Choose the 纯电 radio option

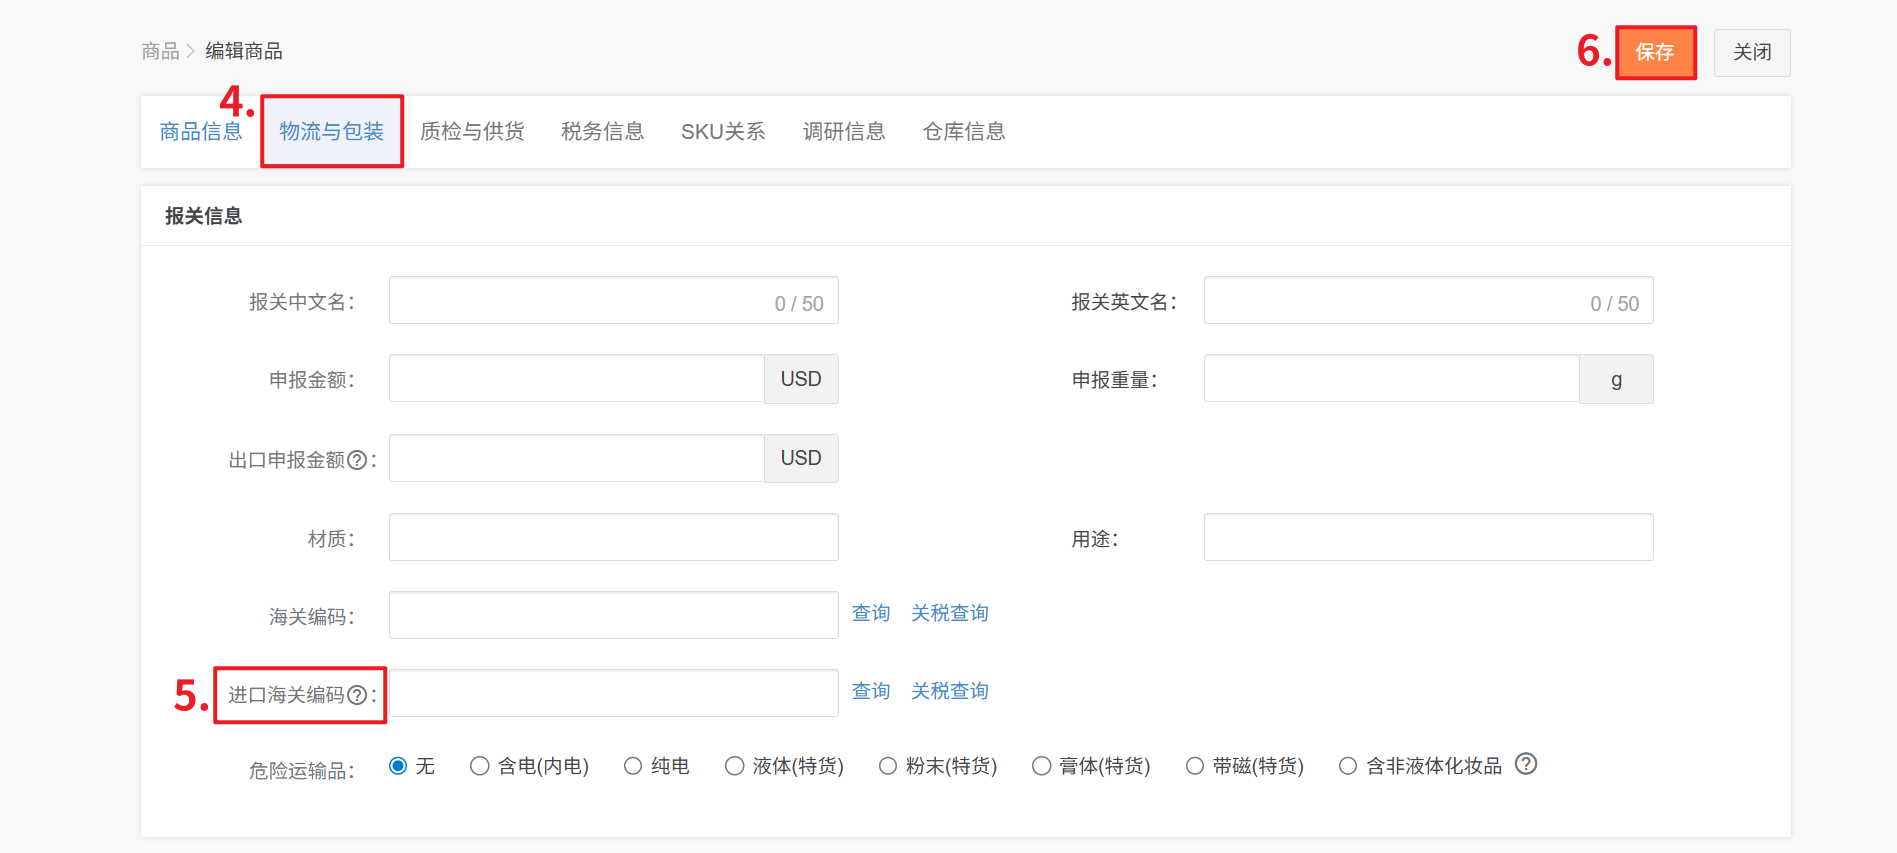633,766
